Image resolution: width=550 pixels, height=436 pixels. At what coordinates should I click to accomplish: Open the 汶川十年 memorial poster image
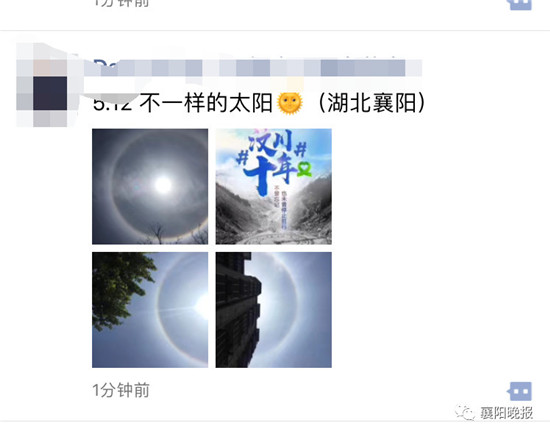(273, 186)
